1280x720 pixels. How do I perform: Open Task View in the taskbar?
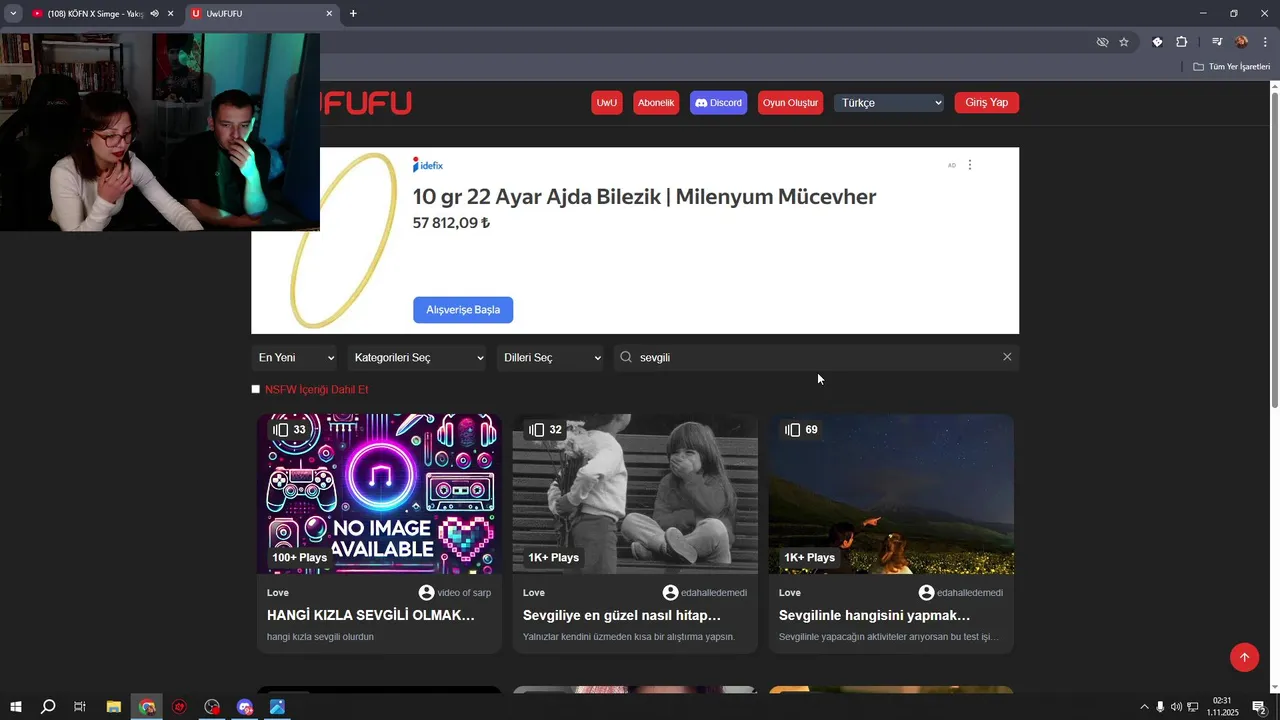[x=80, y=707]
